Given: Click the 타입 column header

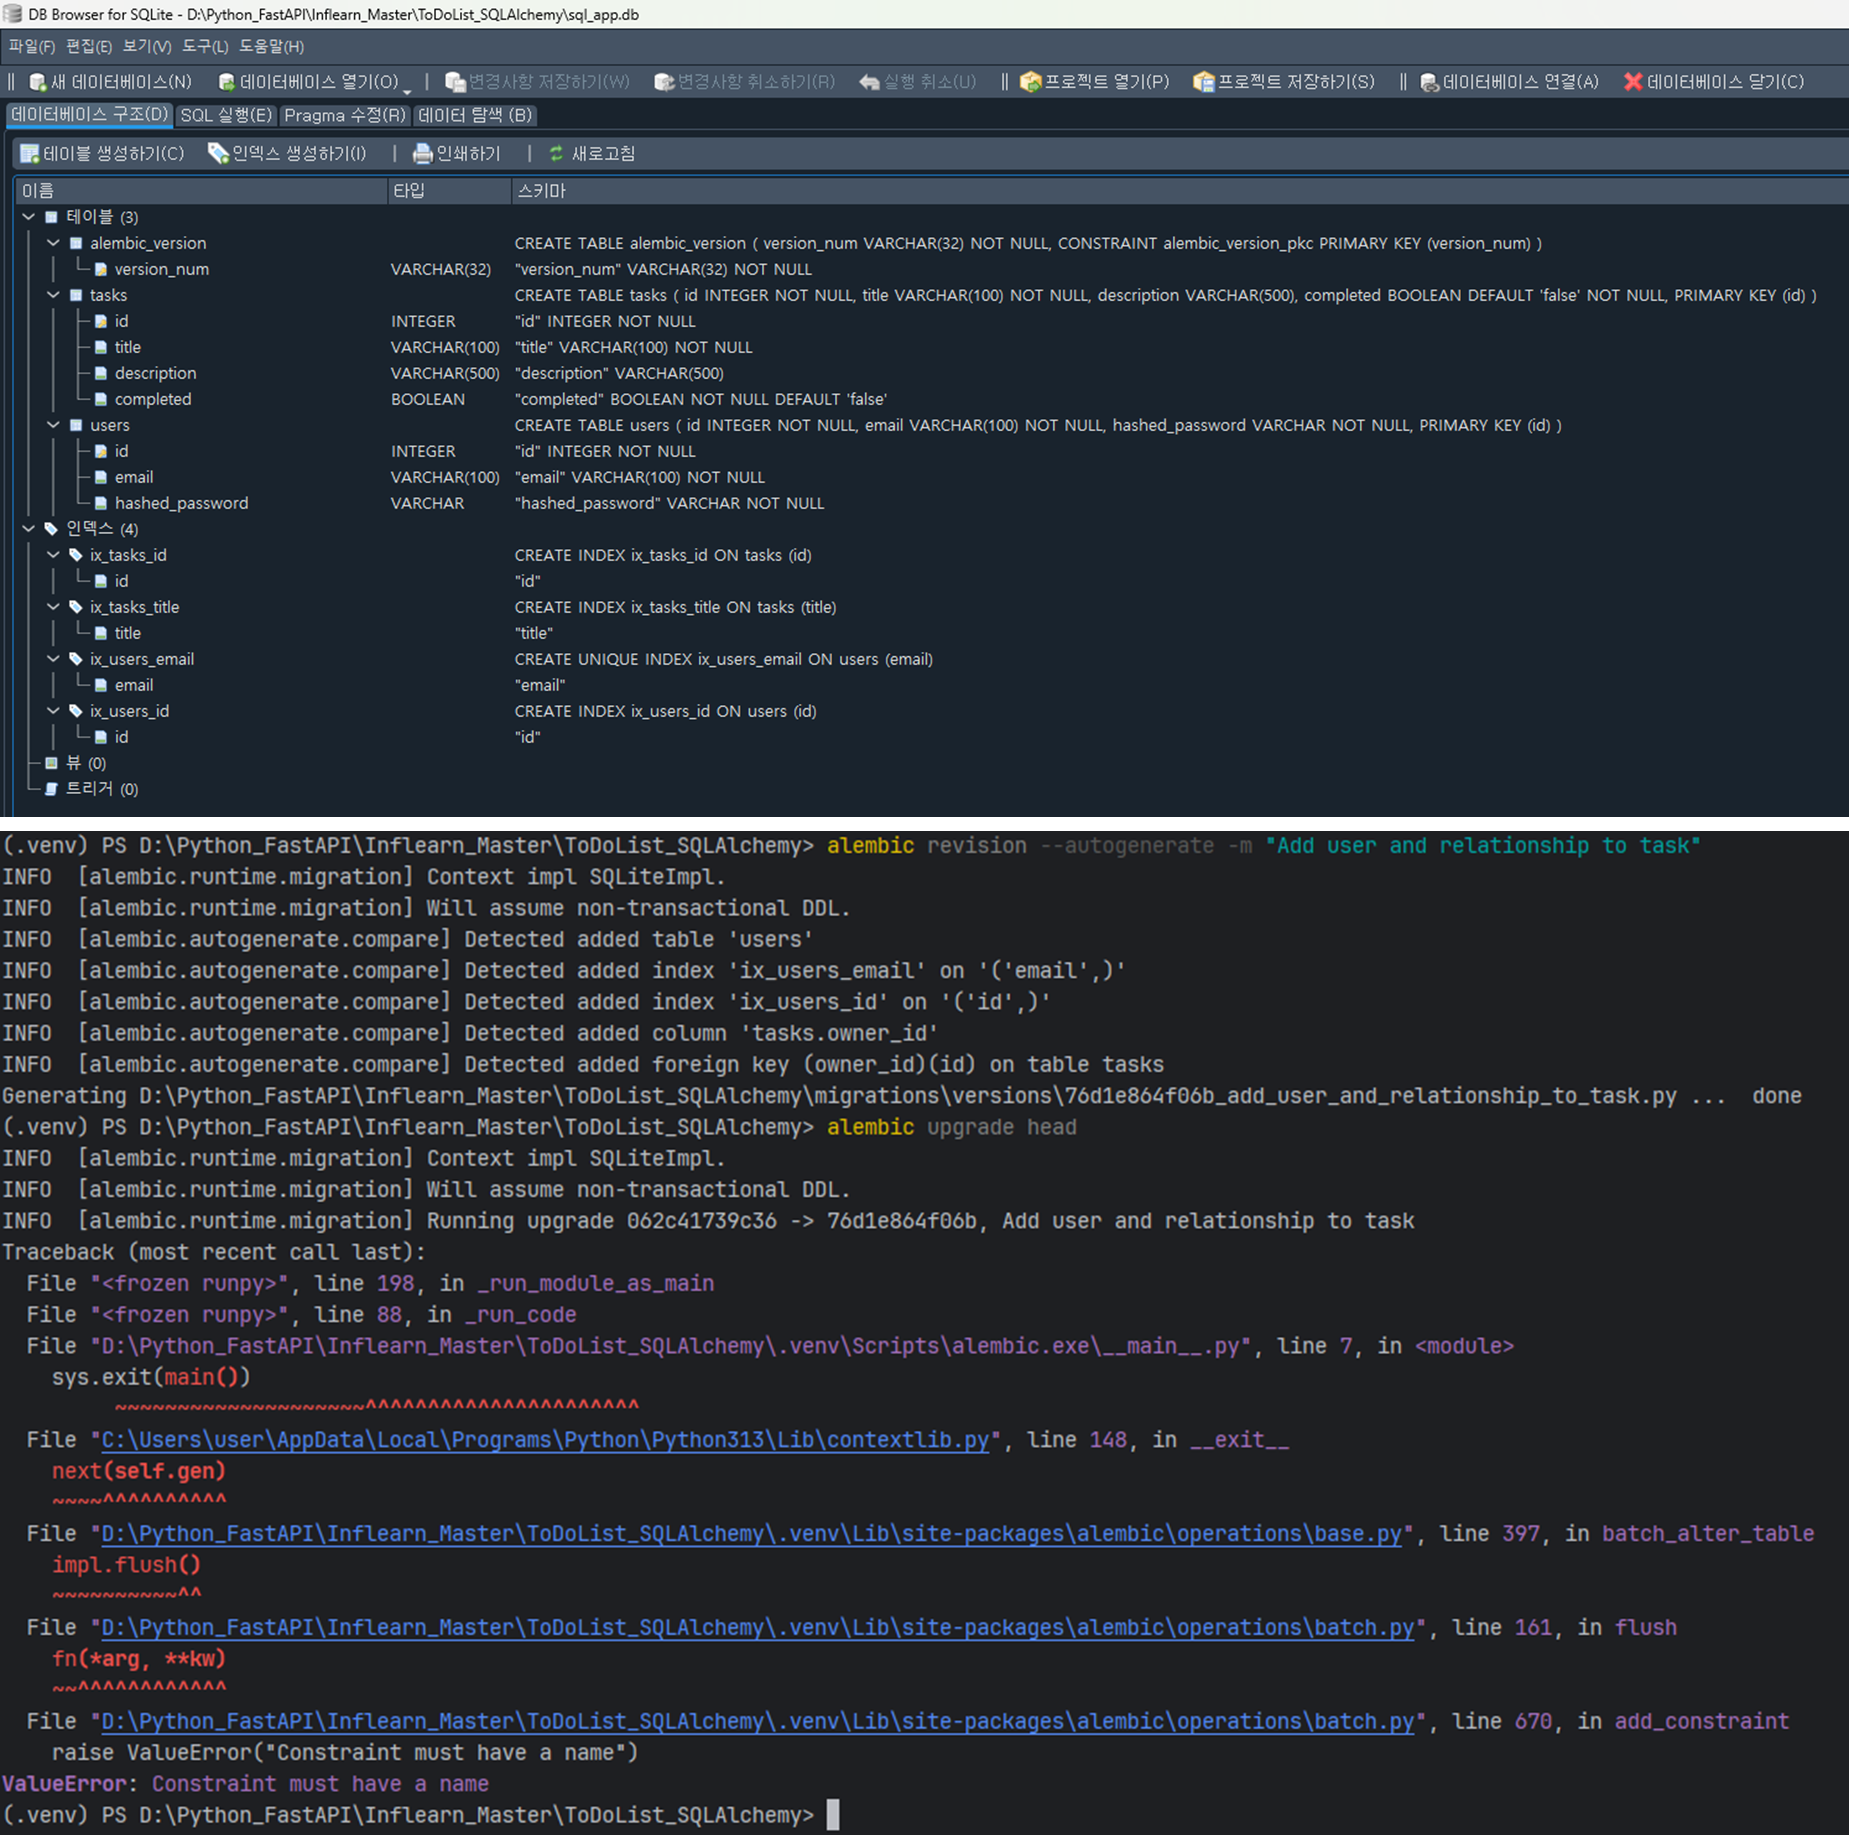Looking at the screenshot, I should pos(449,191).
